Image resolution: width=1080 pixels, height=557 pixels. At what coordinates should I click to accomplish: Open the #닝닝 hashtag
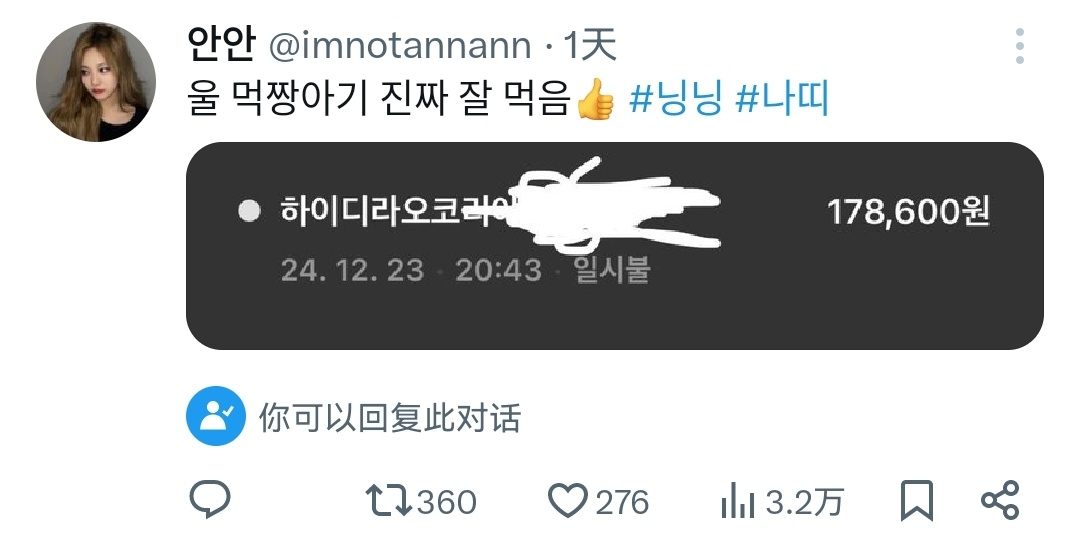click(x=676, y=99)
